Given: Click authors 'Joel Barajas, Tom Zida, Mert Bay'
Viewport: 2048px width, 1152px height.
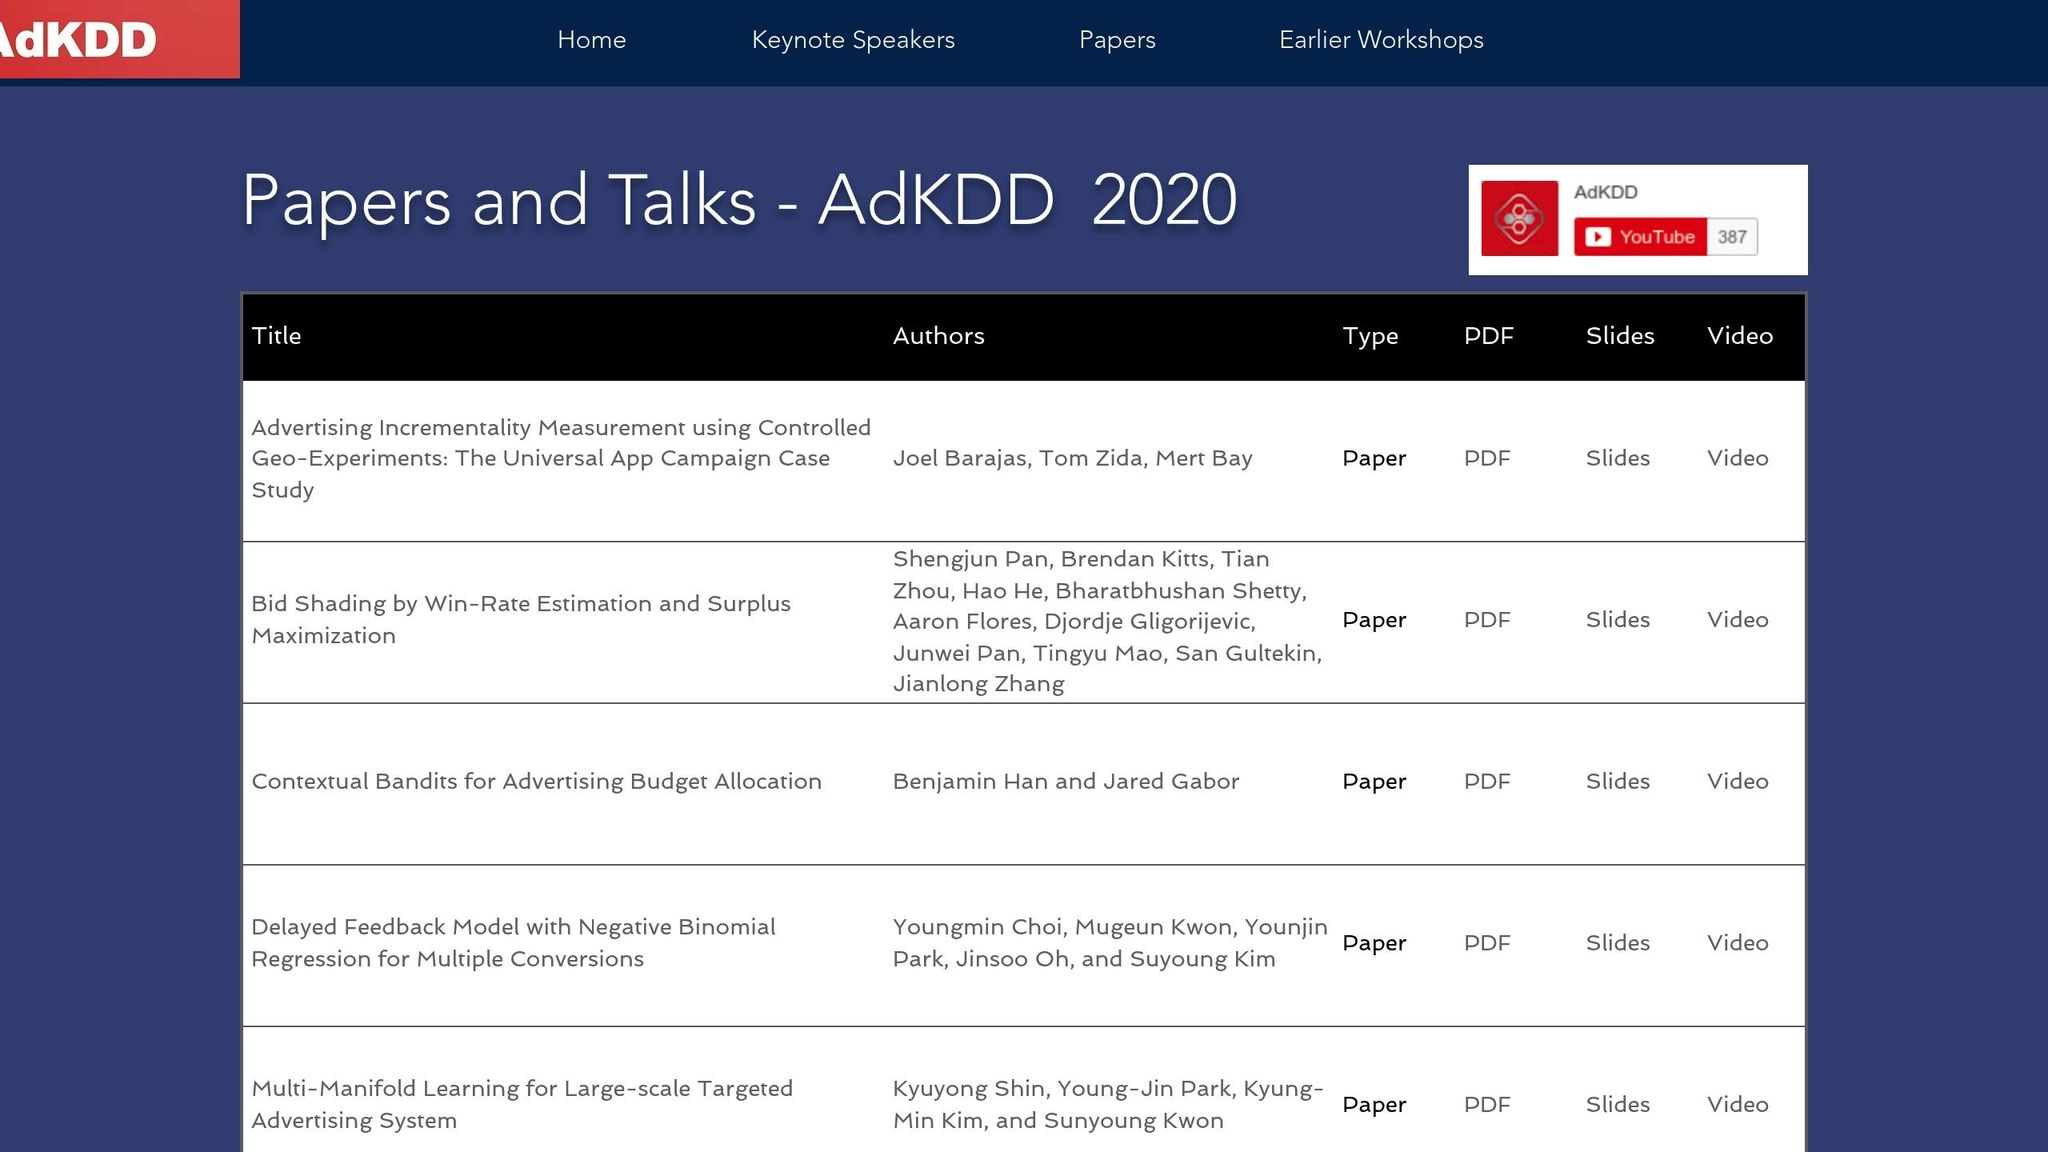Looking at the screenshot, I should [1072, 458].
